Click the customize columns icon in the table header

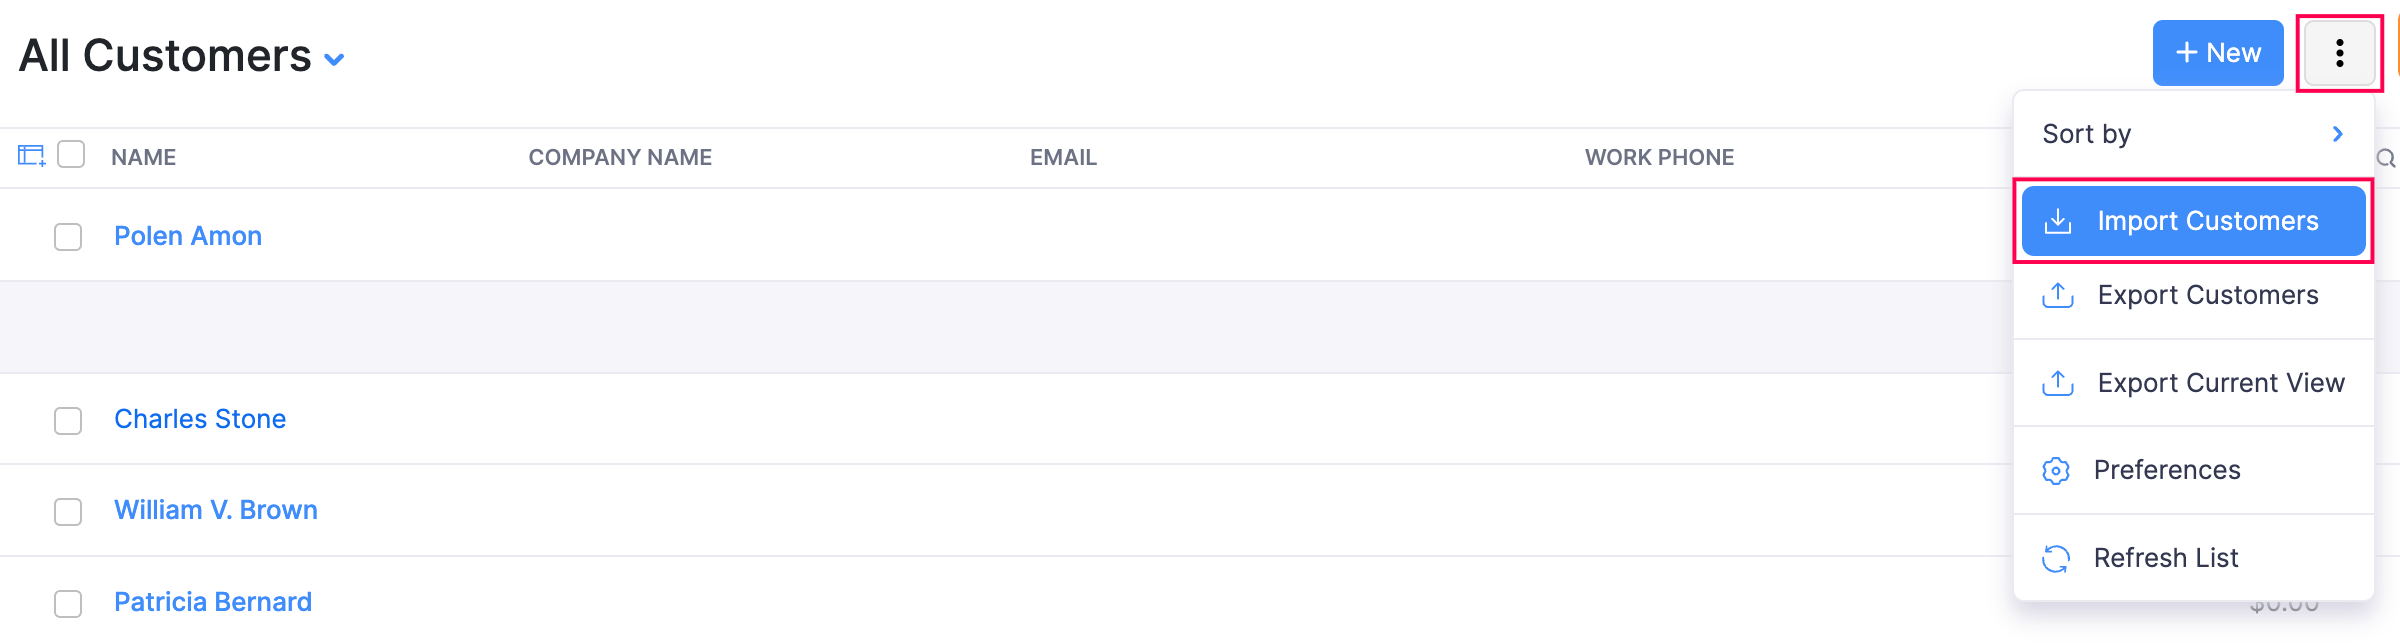coord(30,155)
